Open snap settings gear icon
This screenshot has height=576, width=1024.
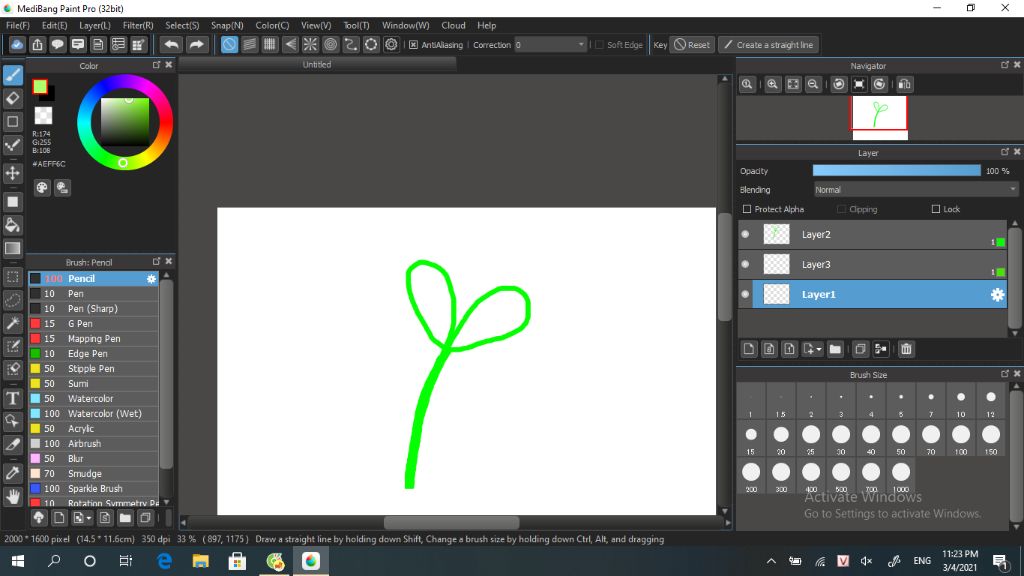click(x=391, y=44)
